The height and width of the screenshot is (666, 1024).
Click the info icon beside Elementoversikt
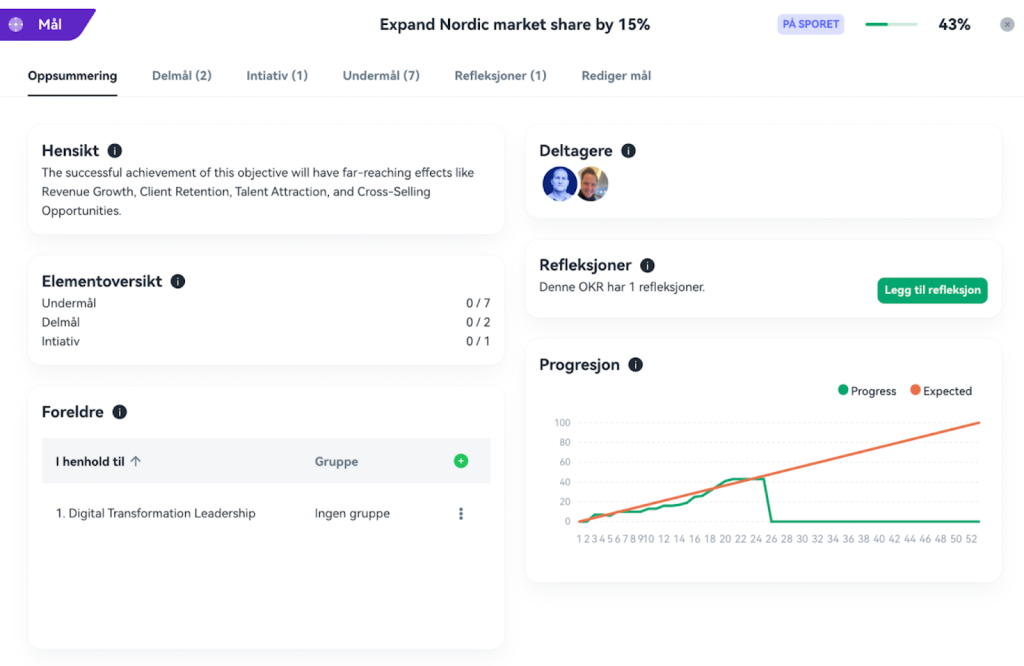point(178,282)
